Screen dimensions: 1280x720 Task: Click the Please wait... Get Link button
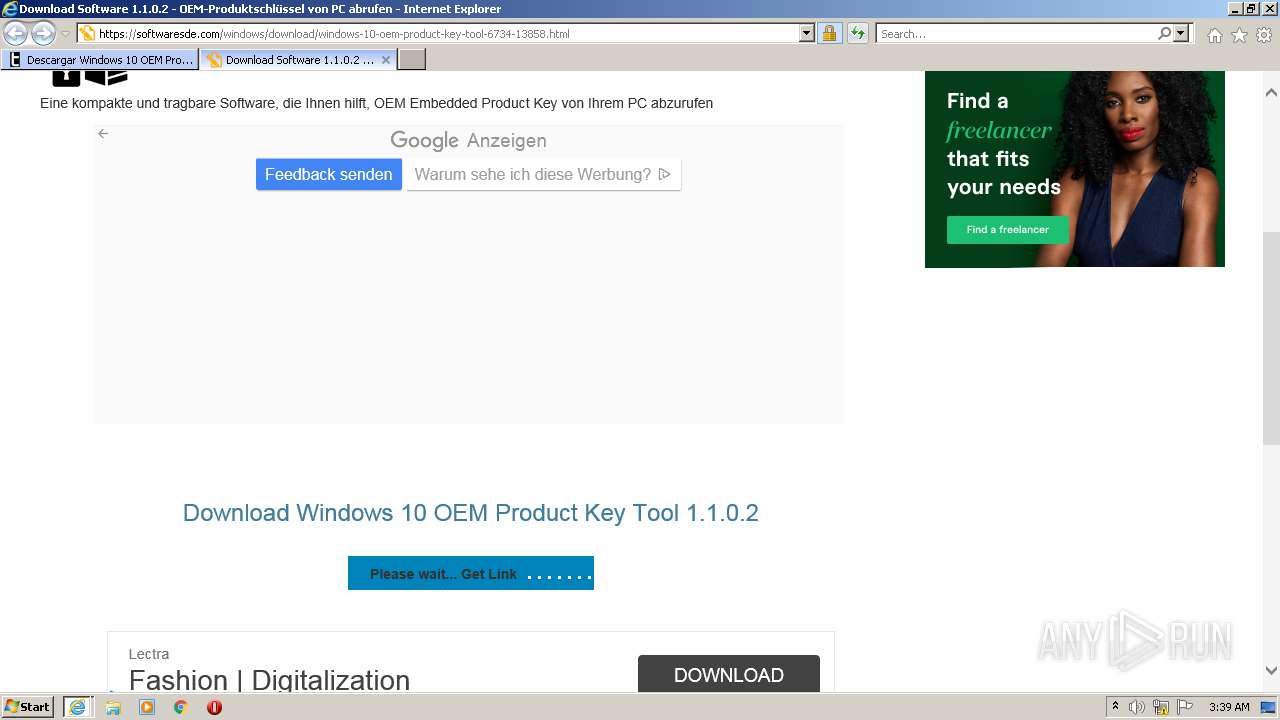(471, 573)
